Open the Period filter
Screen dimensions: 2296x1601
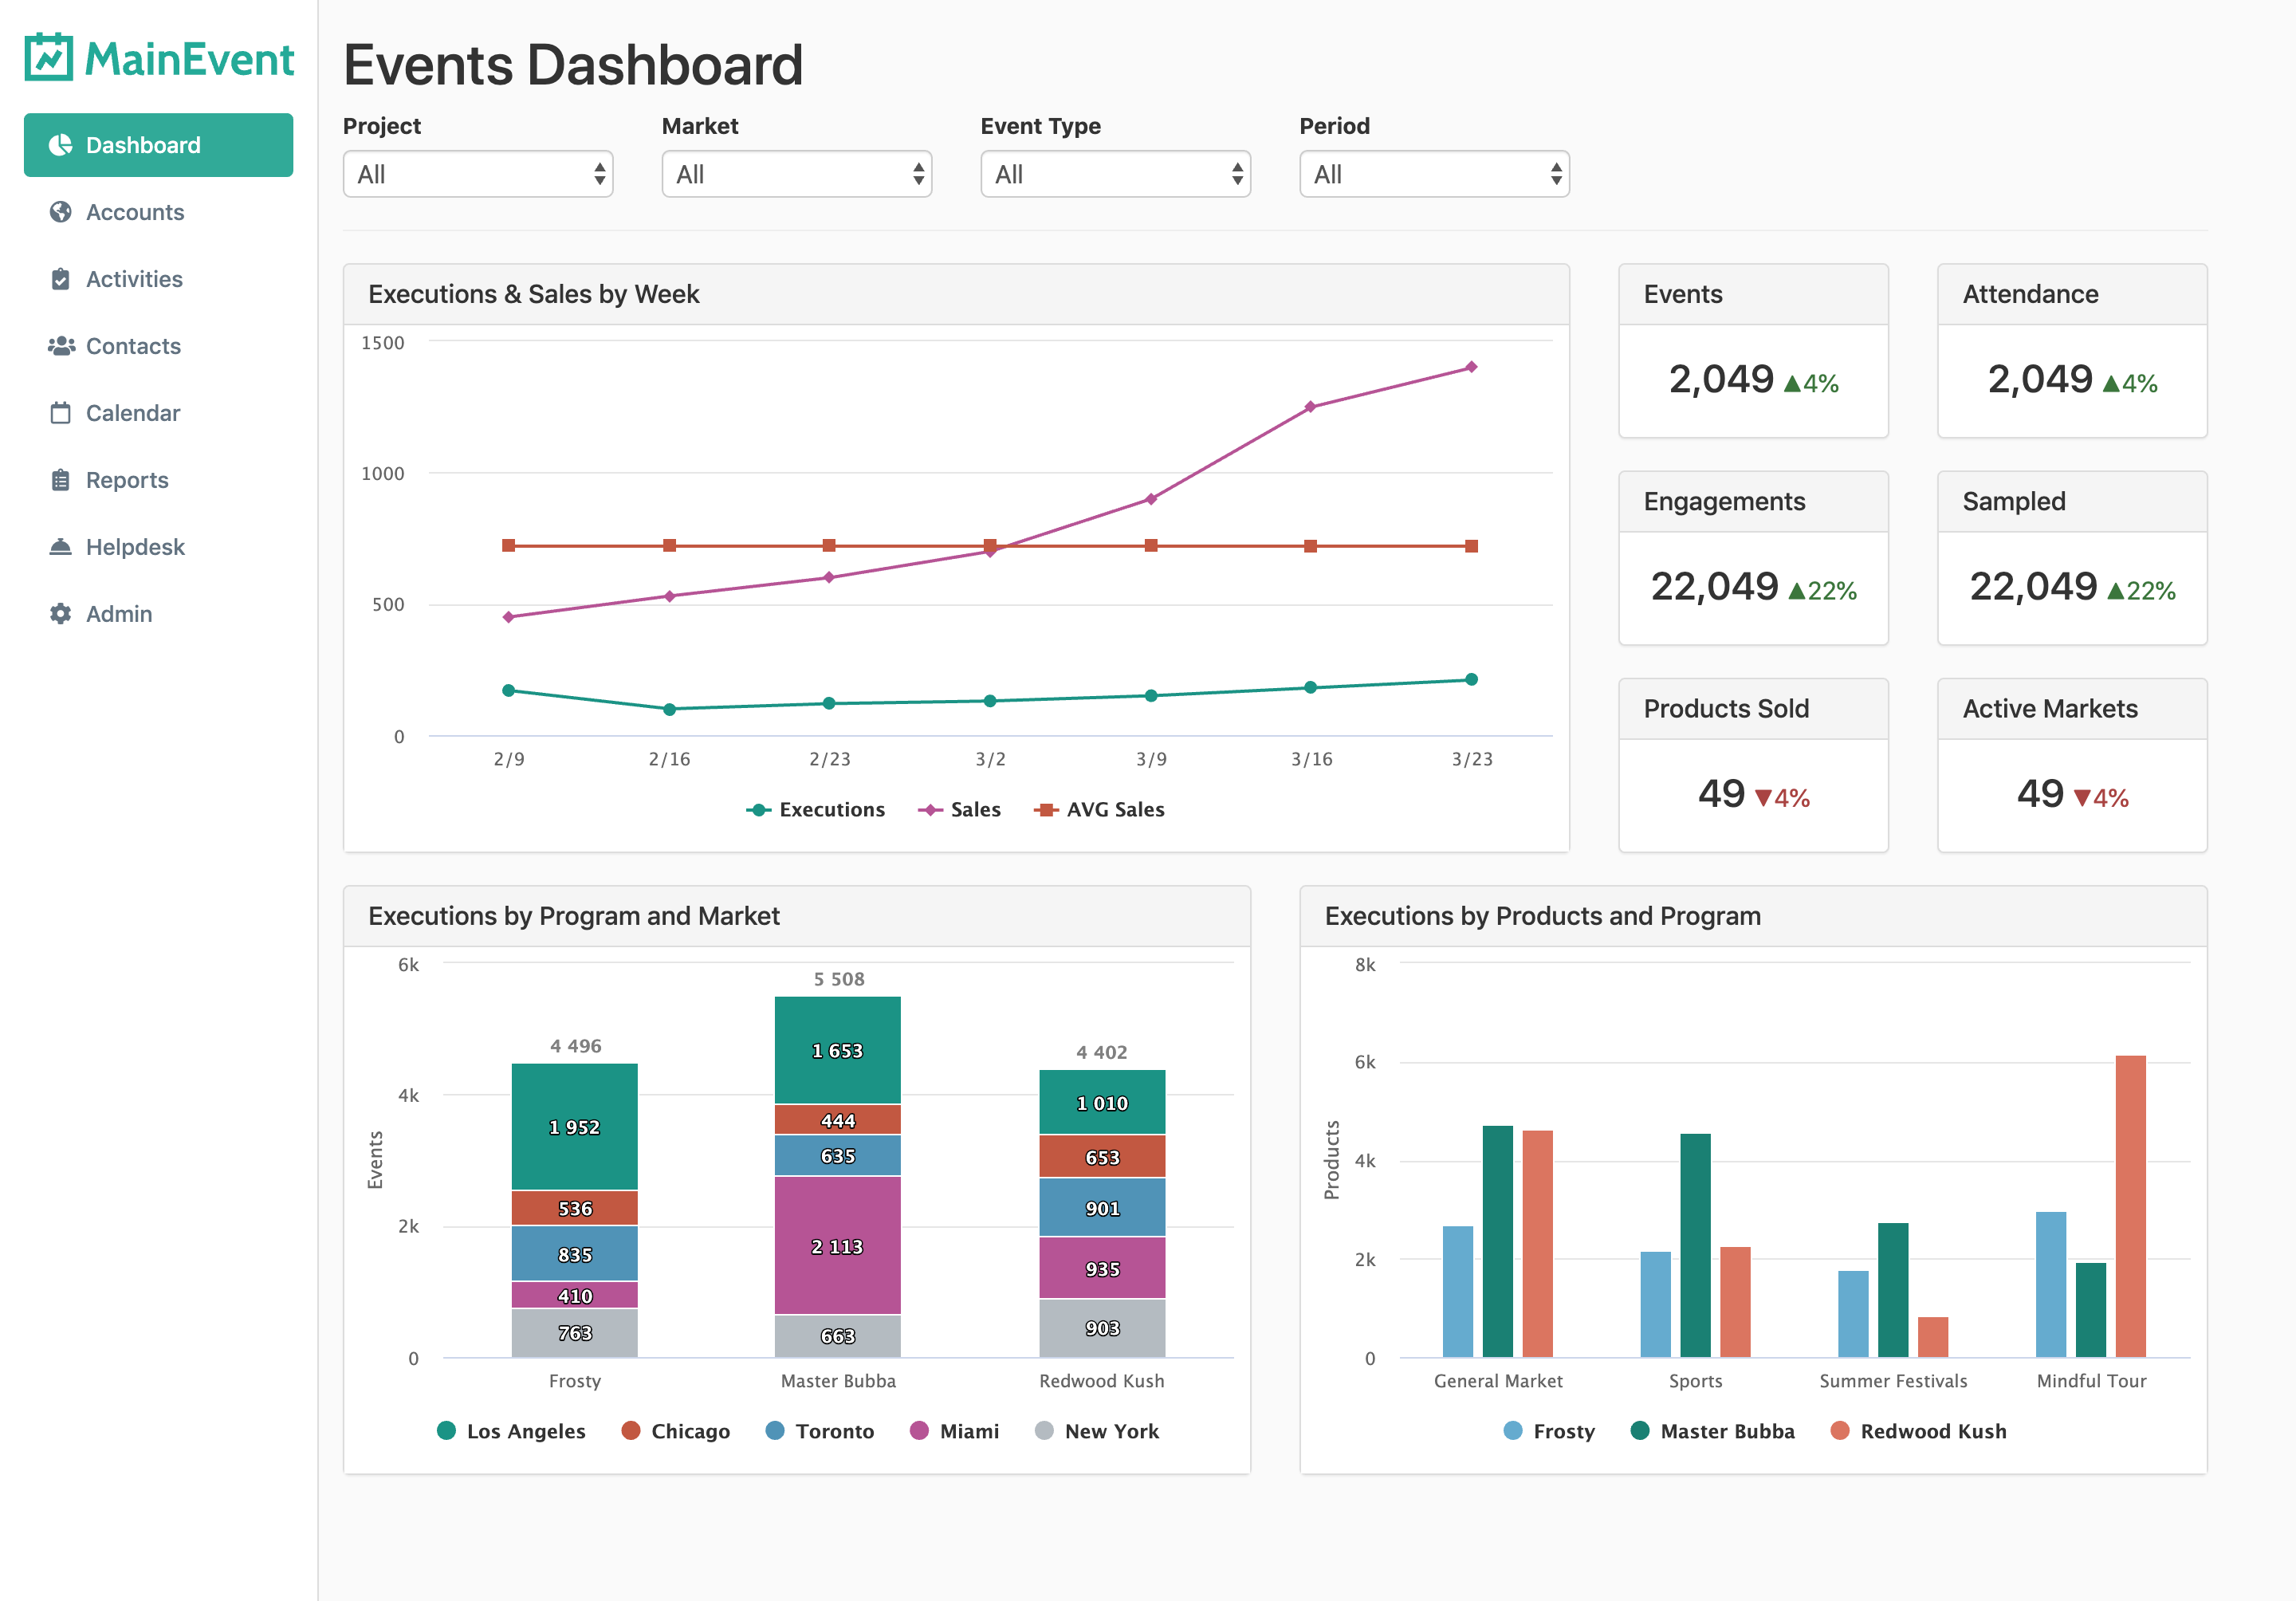[1433, 173]
